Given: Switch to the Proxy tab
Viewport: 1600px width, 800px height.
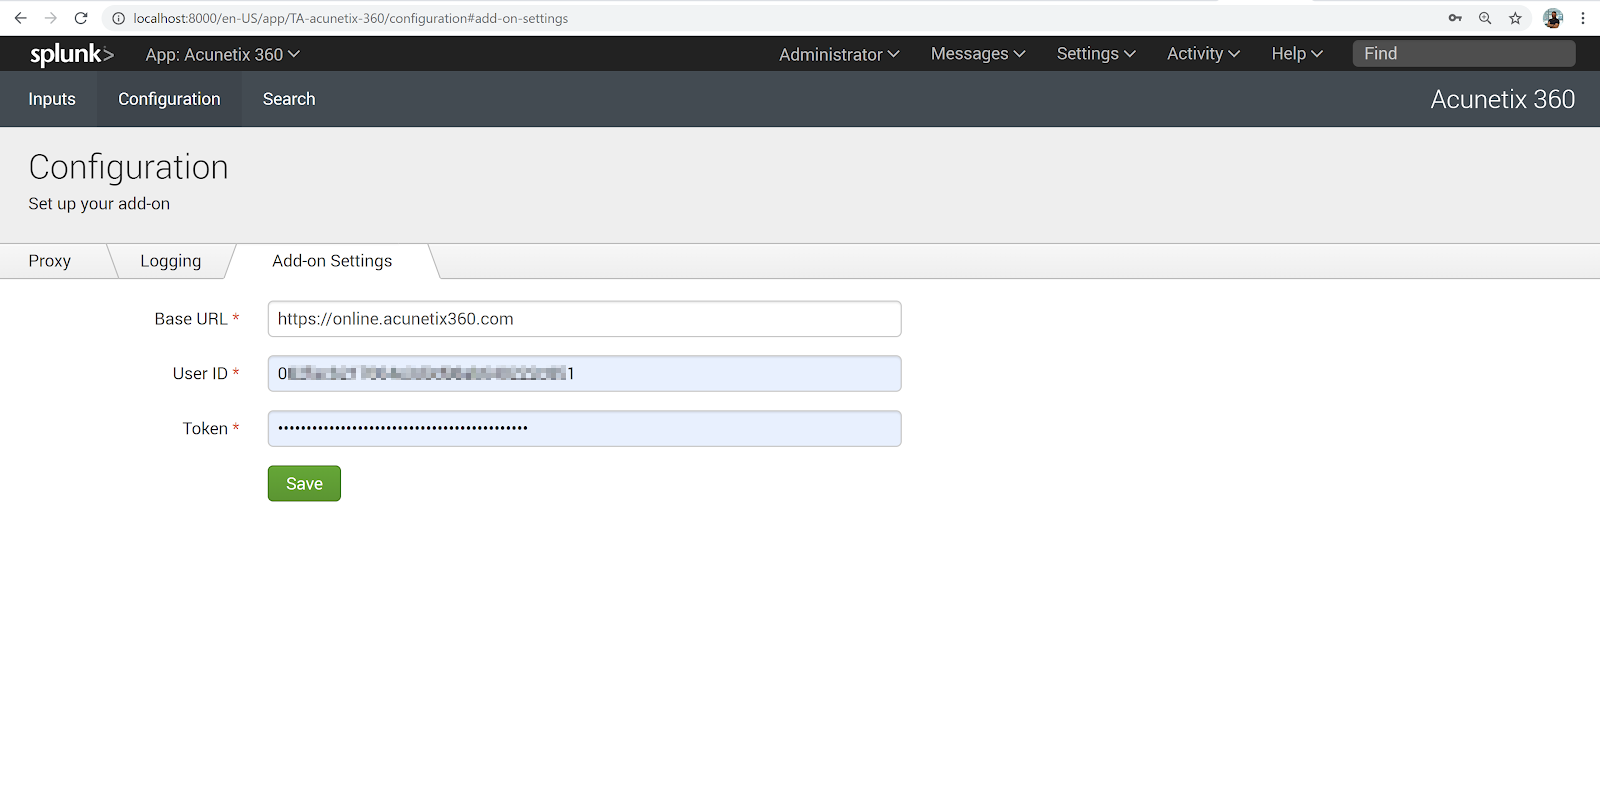Looking at the screenshot, I should point(50,261).
